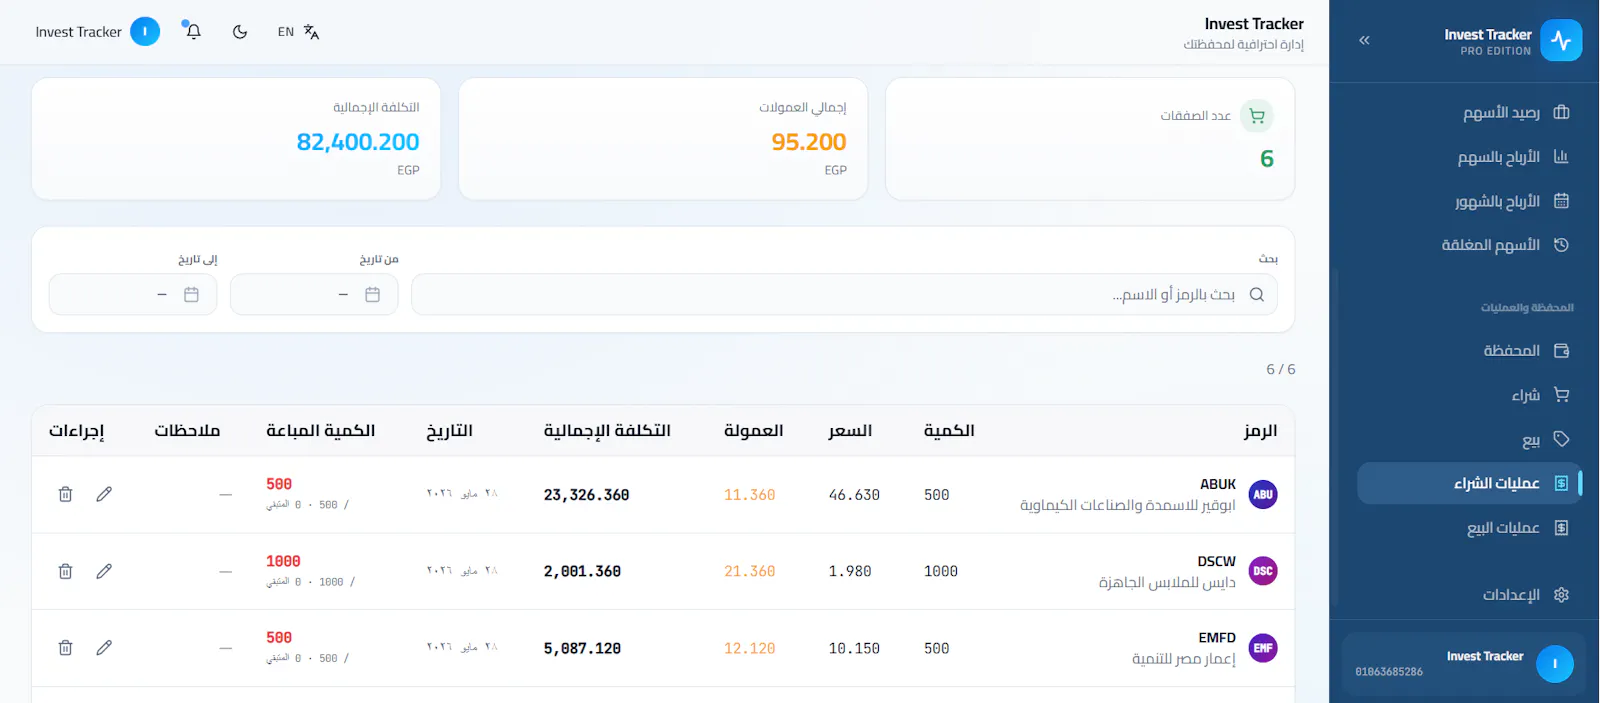The height and width of the screenshot is (703, 1600).
Task: Click the EMFD symbol text
Action: coord(1217,638)
